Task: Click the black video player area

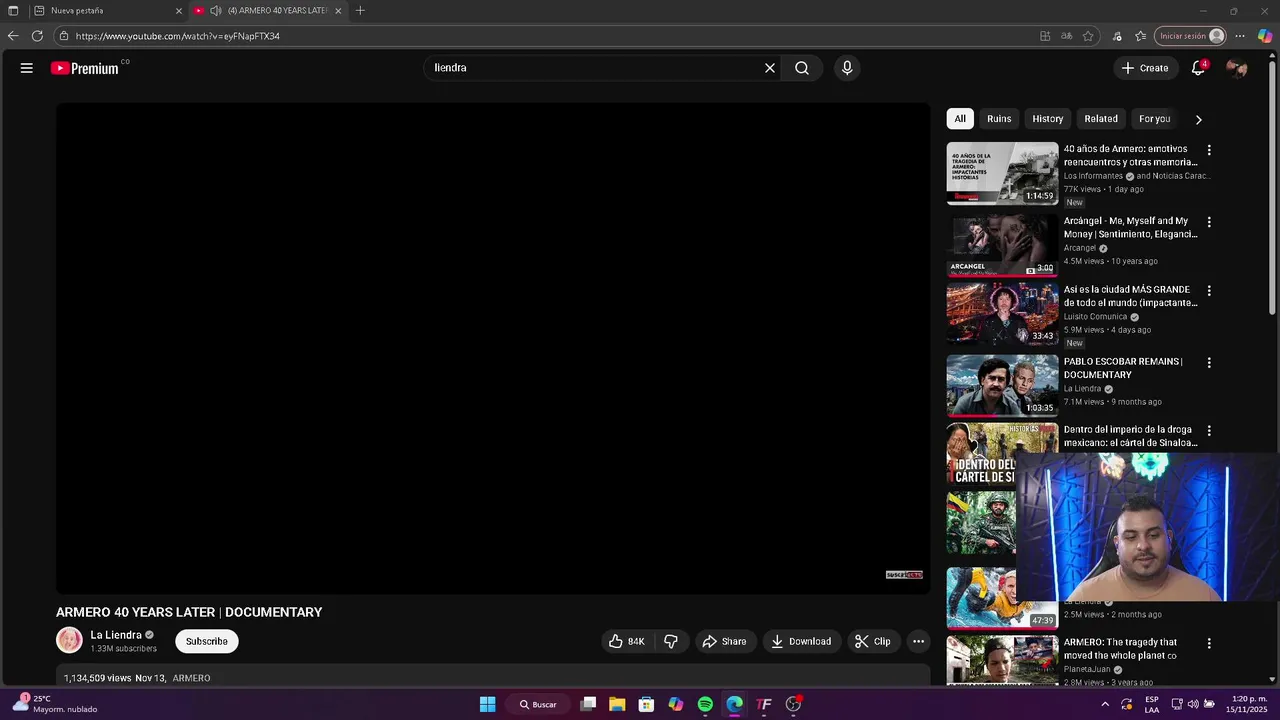Action: pos(493,348)
